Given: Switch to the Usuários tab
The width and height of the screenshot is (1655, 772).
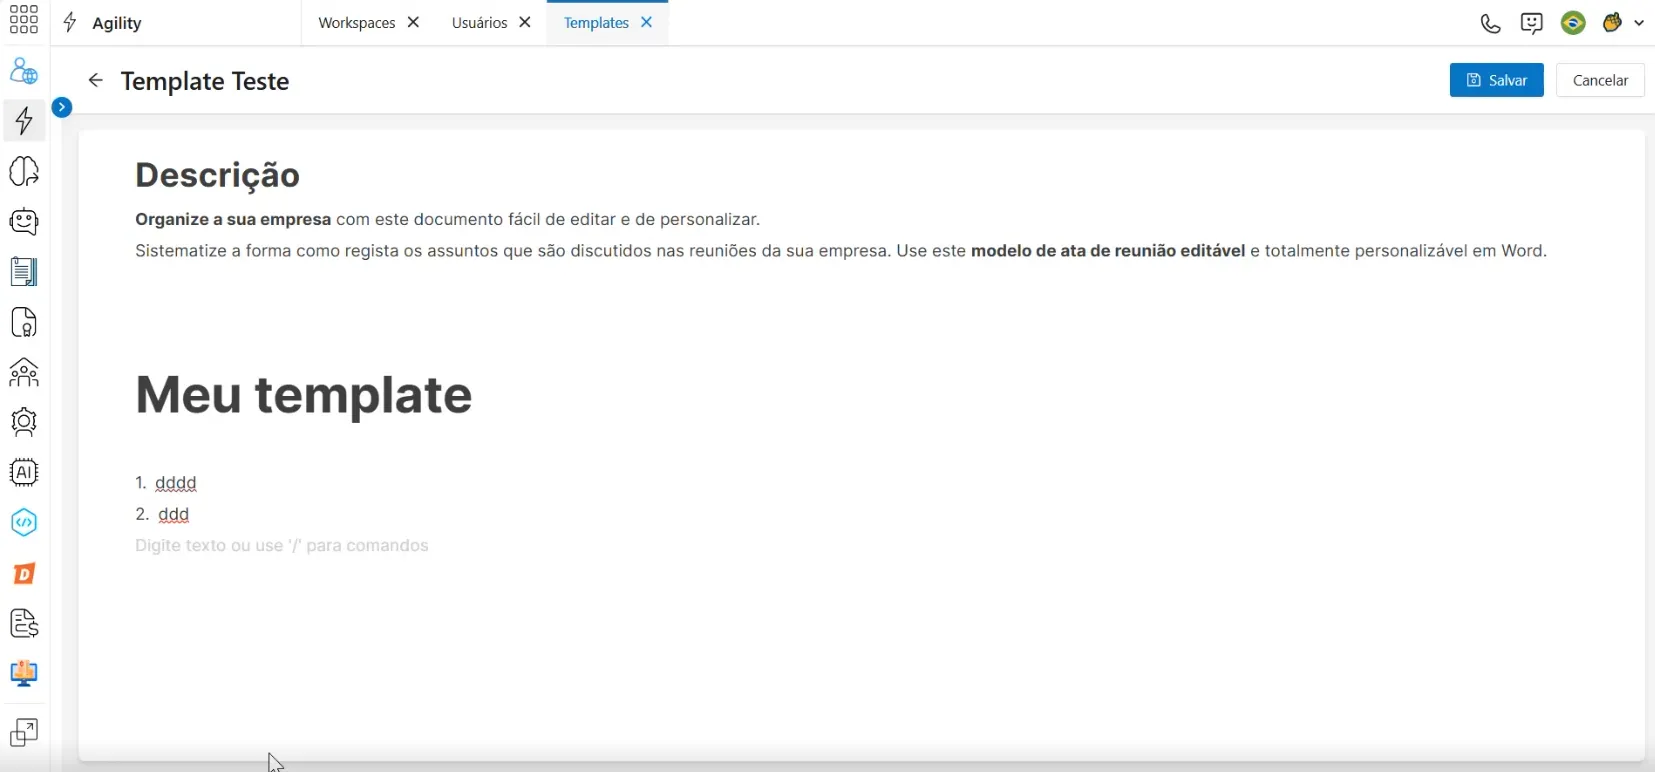Looking at the screenshot, I should coord(479,23).
